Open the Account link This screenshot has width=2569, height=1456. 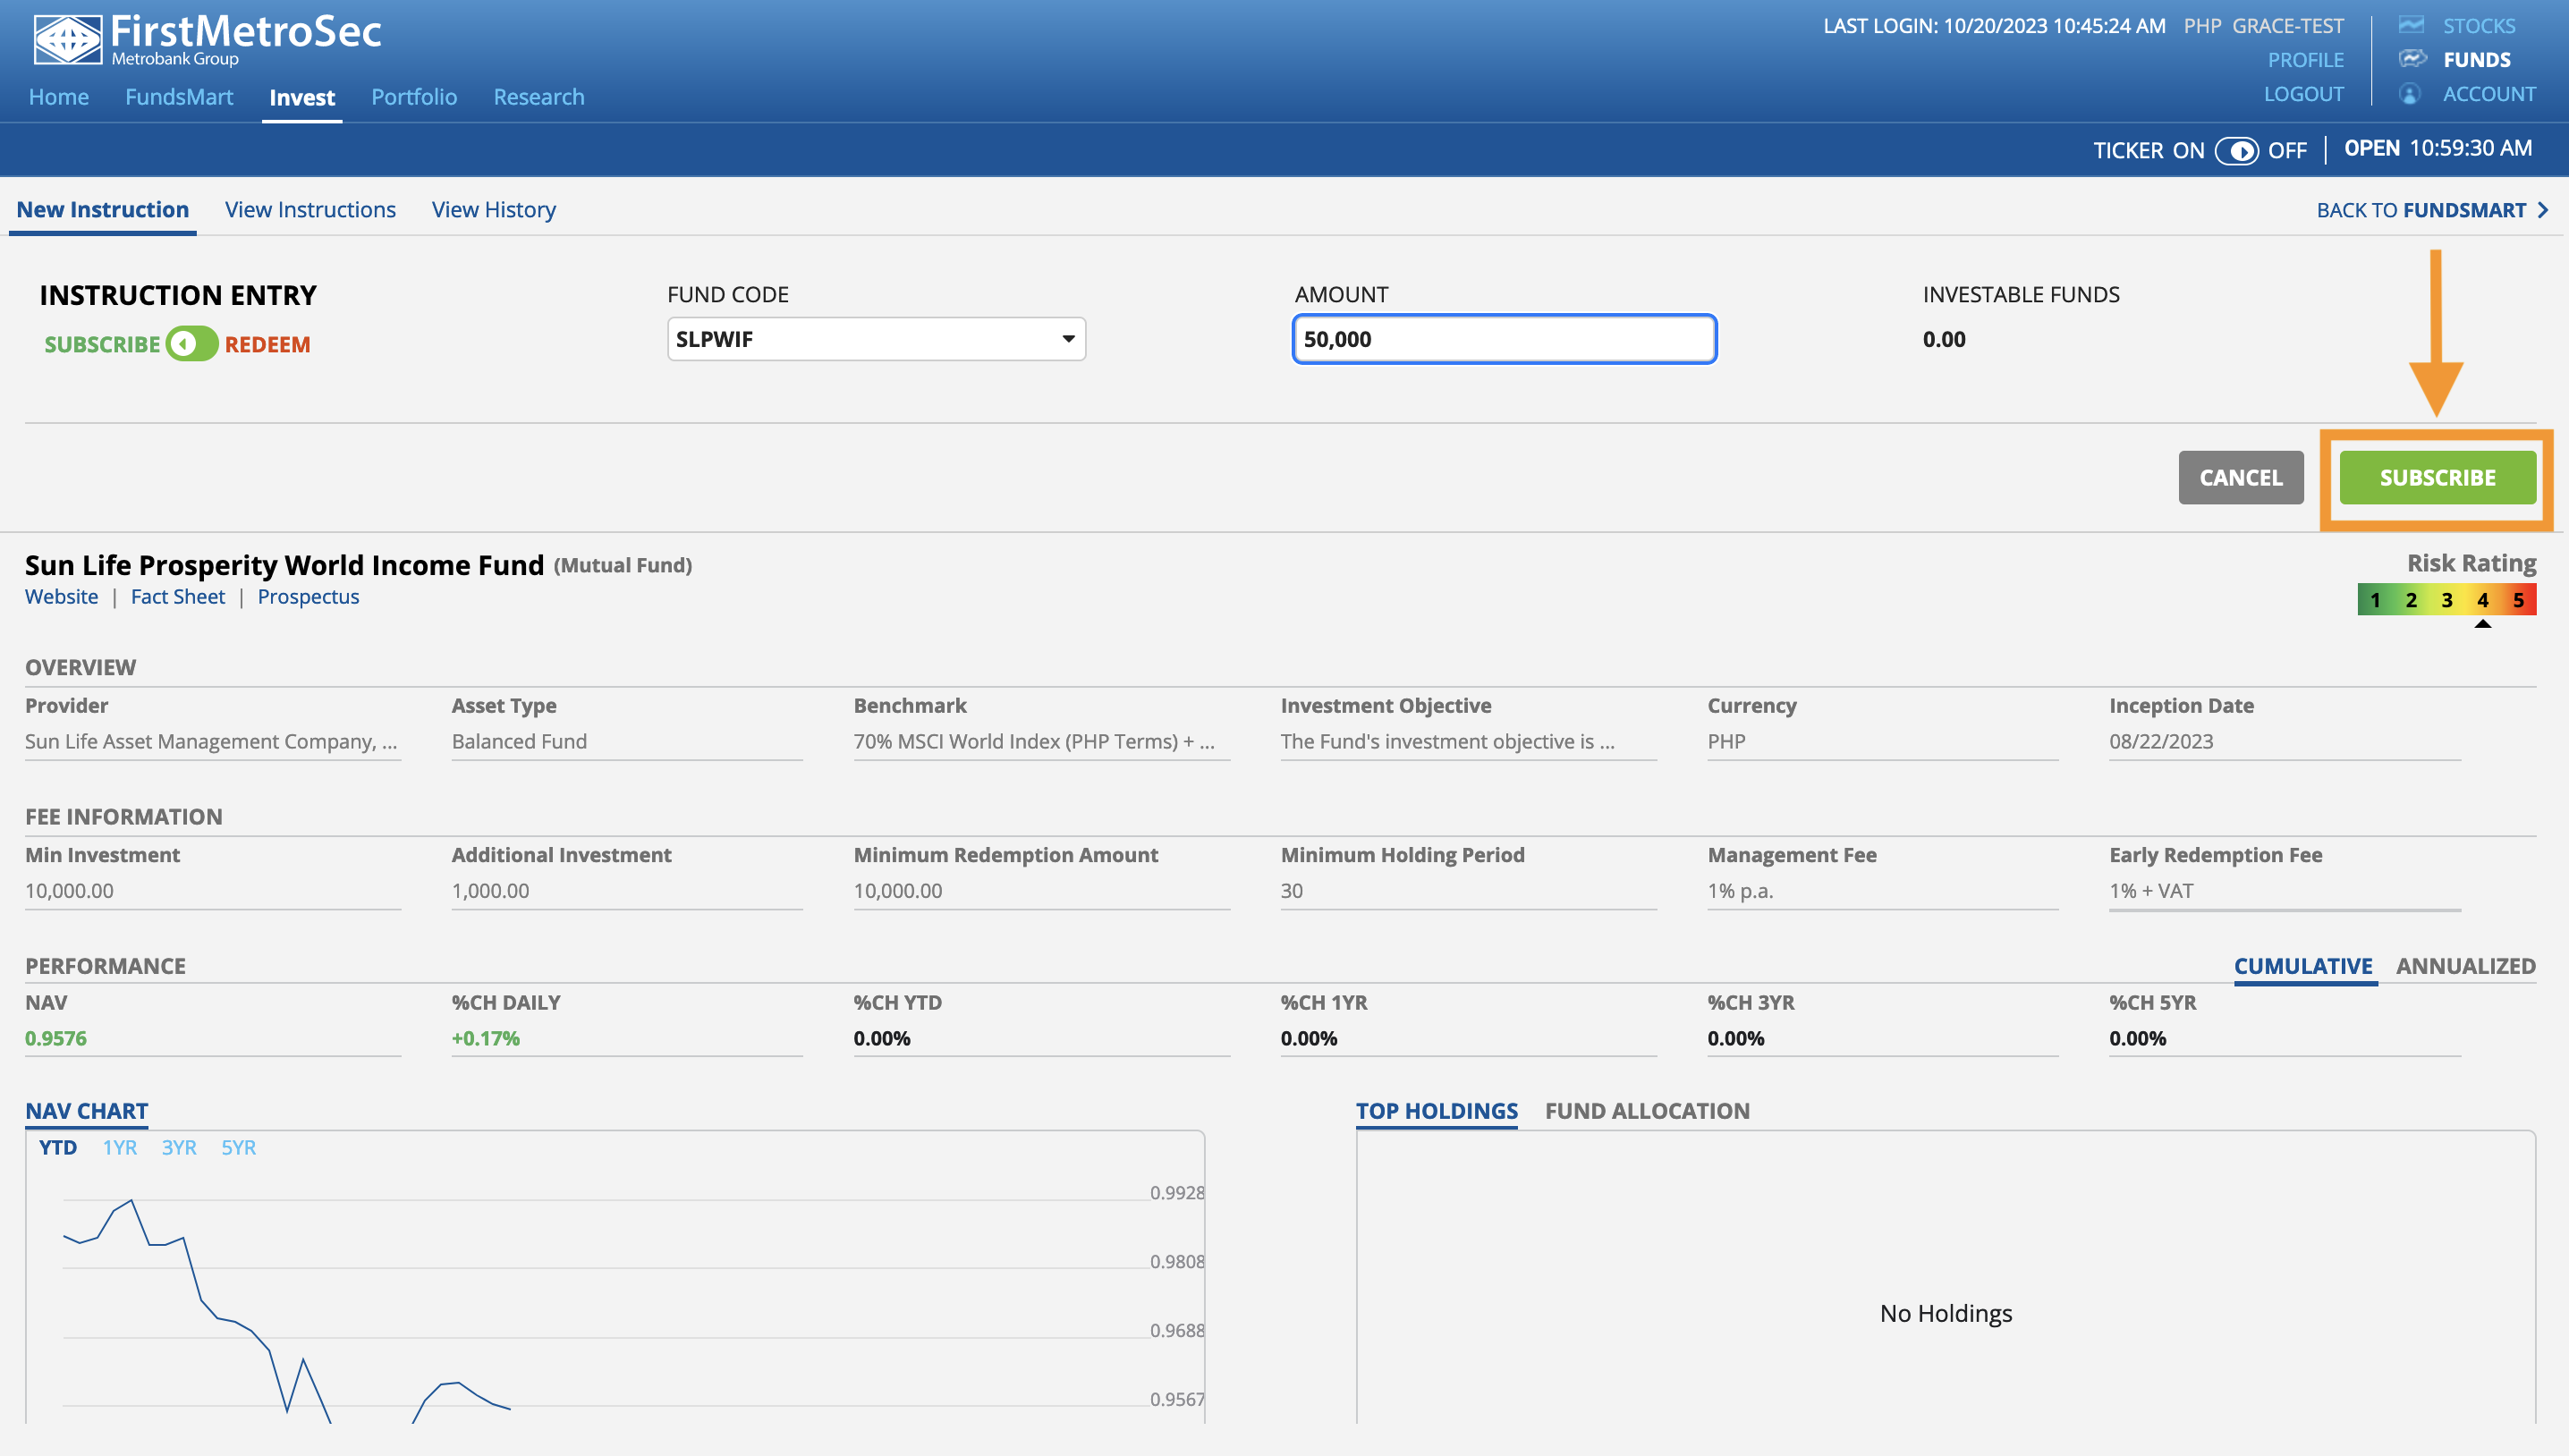click(2489, 94)
